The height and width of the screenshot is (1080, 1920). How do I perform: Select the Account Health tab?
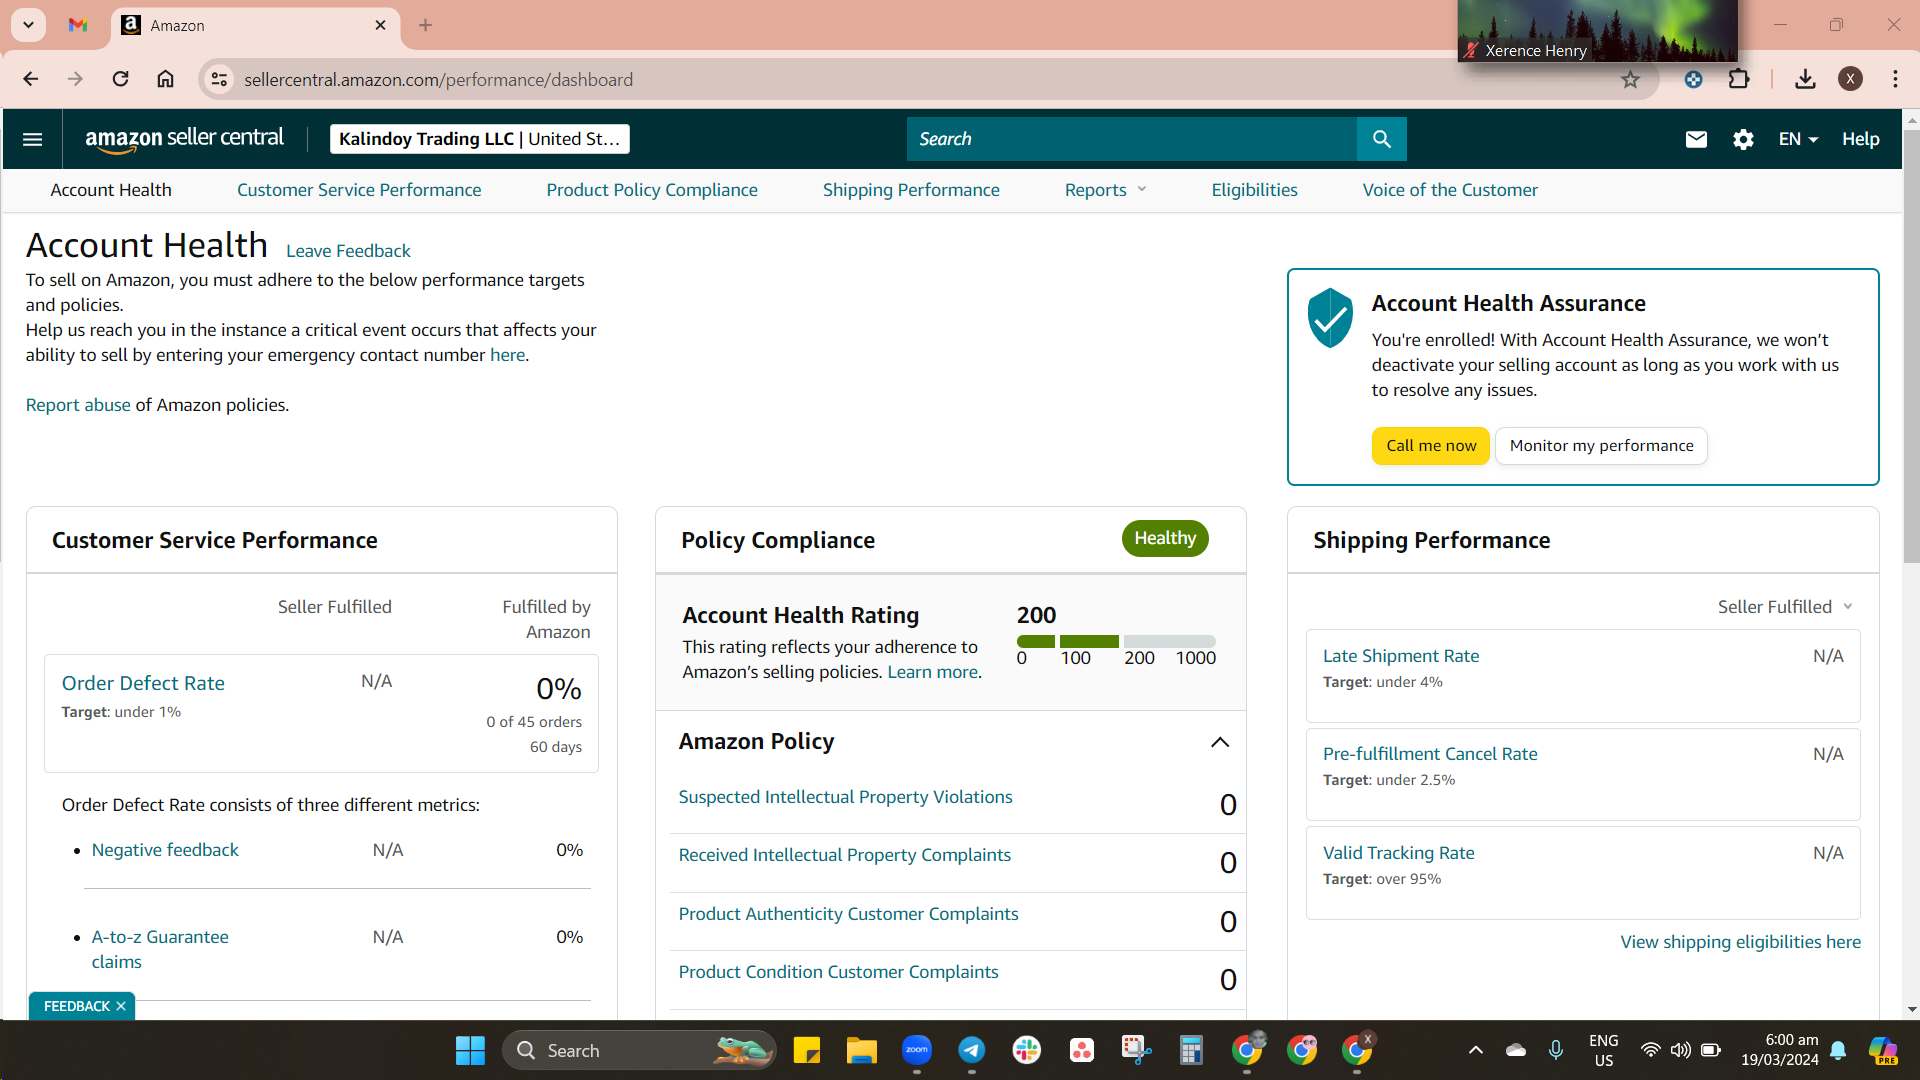(111, 190)
